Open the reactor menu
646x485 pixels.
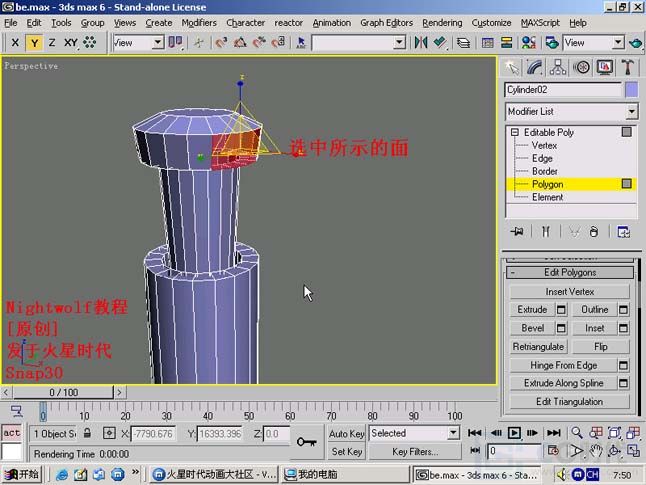coord(288,23)
